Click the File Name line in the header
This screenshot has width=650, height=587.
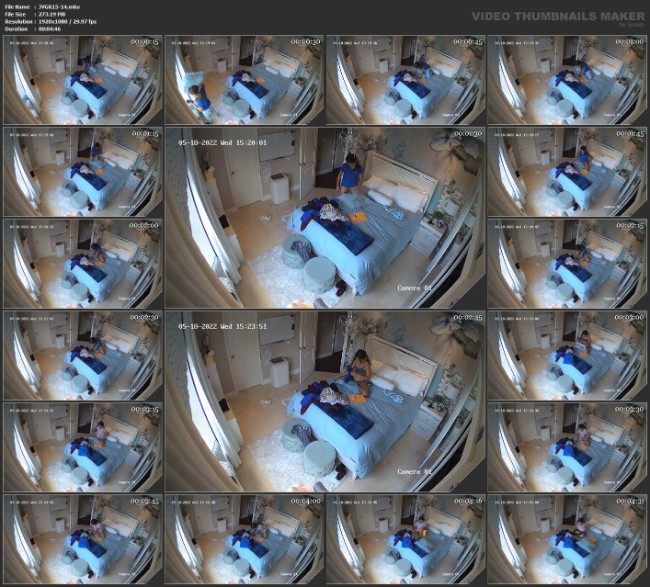(x=43, y=7)
